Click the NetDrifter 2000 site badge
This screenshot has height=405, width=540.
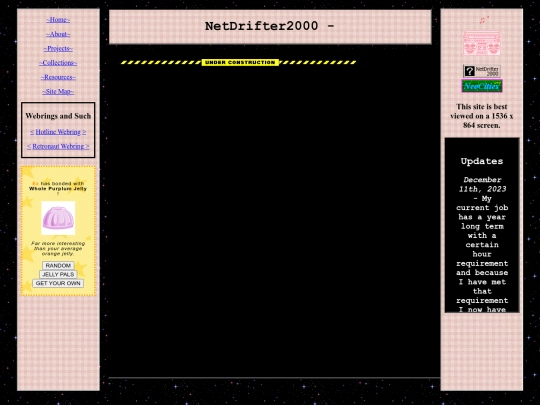(481, 71)
